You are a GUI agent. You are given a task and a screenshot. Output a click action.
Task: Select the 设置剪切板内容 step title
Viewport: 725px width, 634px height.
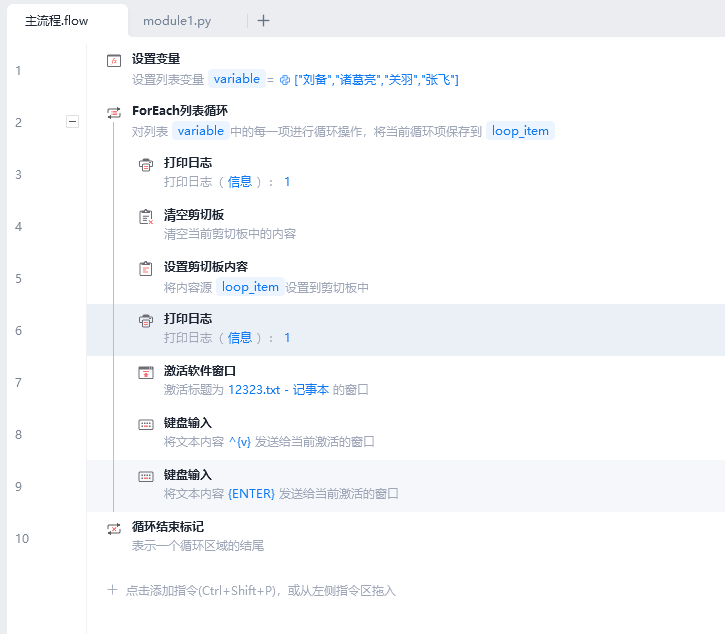(206, 266)
